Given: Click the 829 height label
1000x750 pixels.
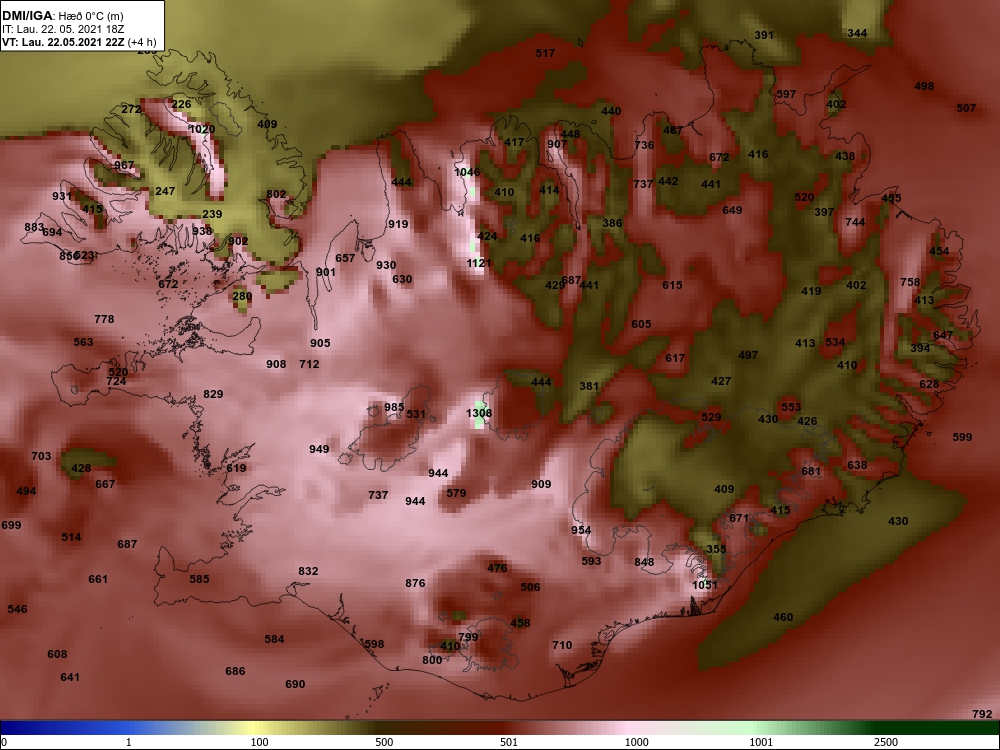Looking at the screenshot, I should coord(213,394).
